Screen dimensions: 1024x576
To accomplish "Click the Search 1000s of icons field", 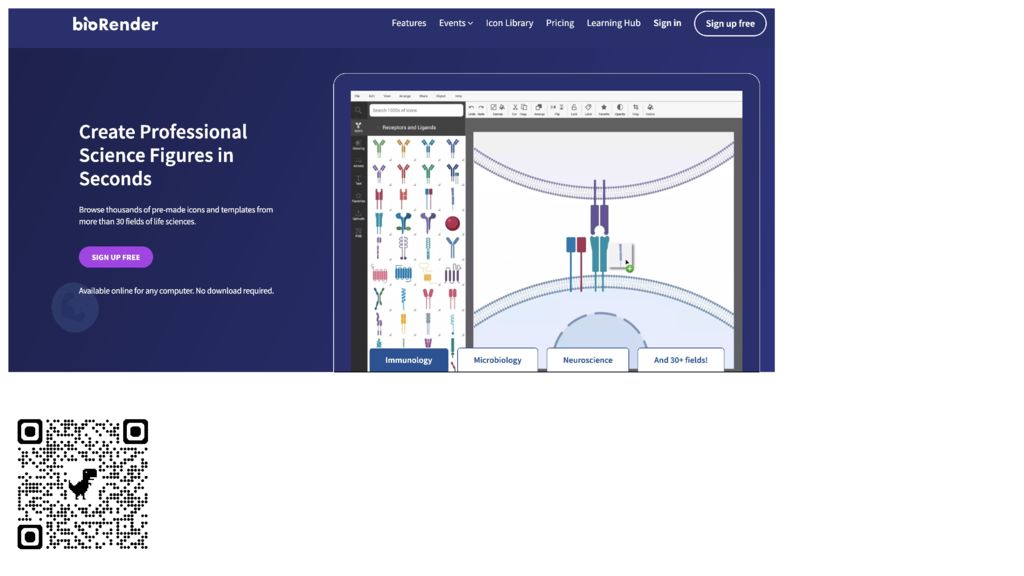I will point(416,110).
